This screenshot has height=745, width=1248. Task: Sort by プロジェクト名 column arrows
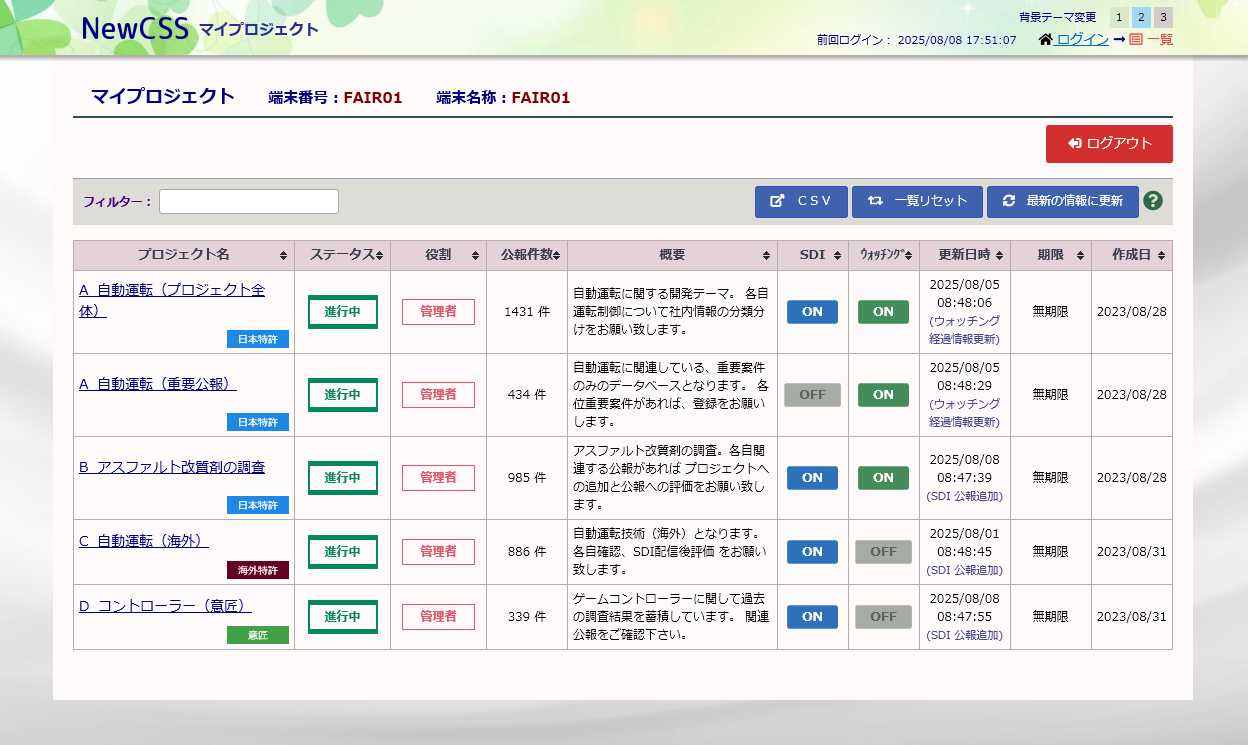[284, 256]
